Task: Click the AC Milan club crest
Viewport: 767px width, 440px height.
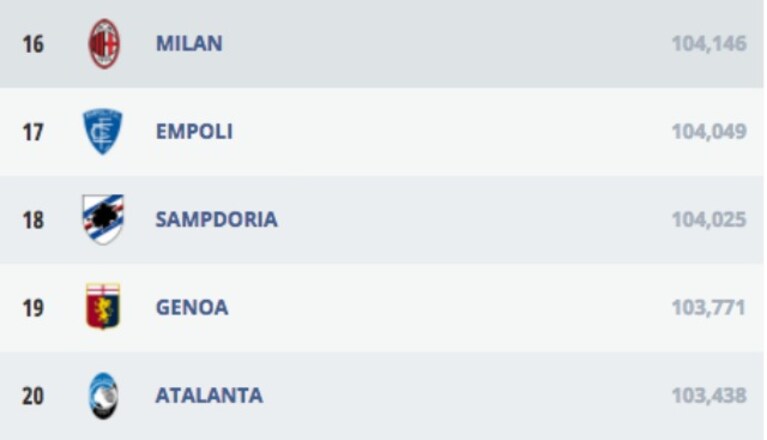Action: [104, 44]
